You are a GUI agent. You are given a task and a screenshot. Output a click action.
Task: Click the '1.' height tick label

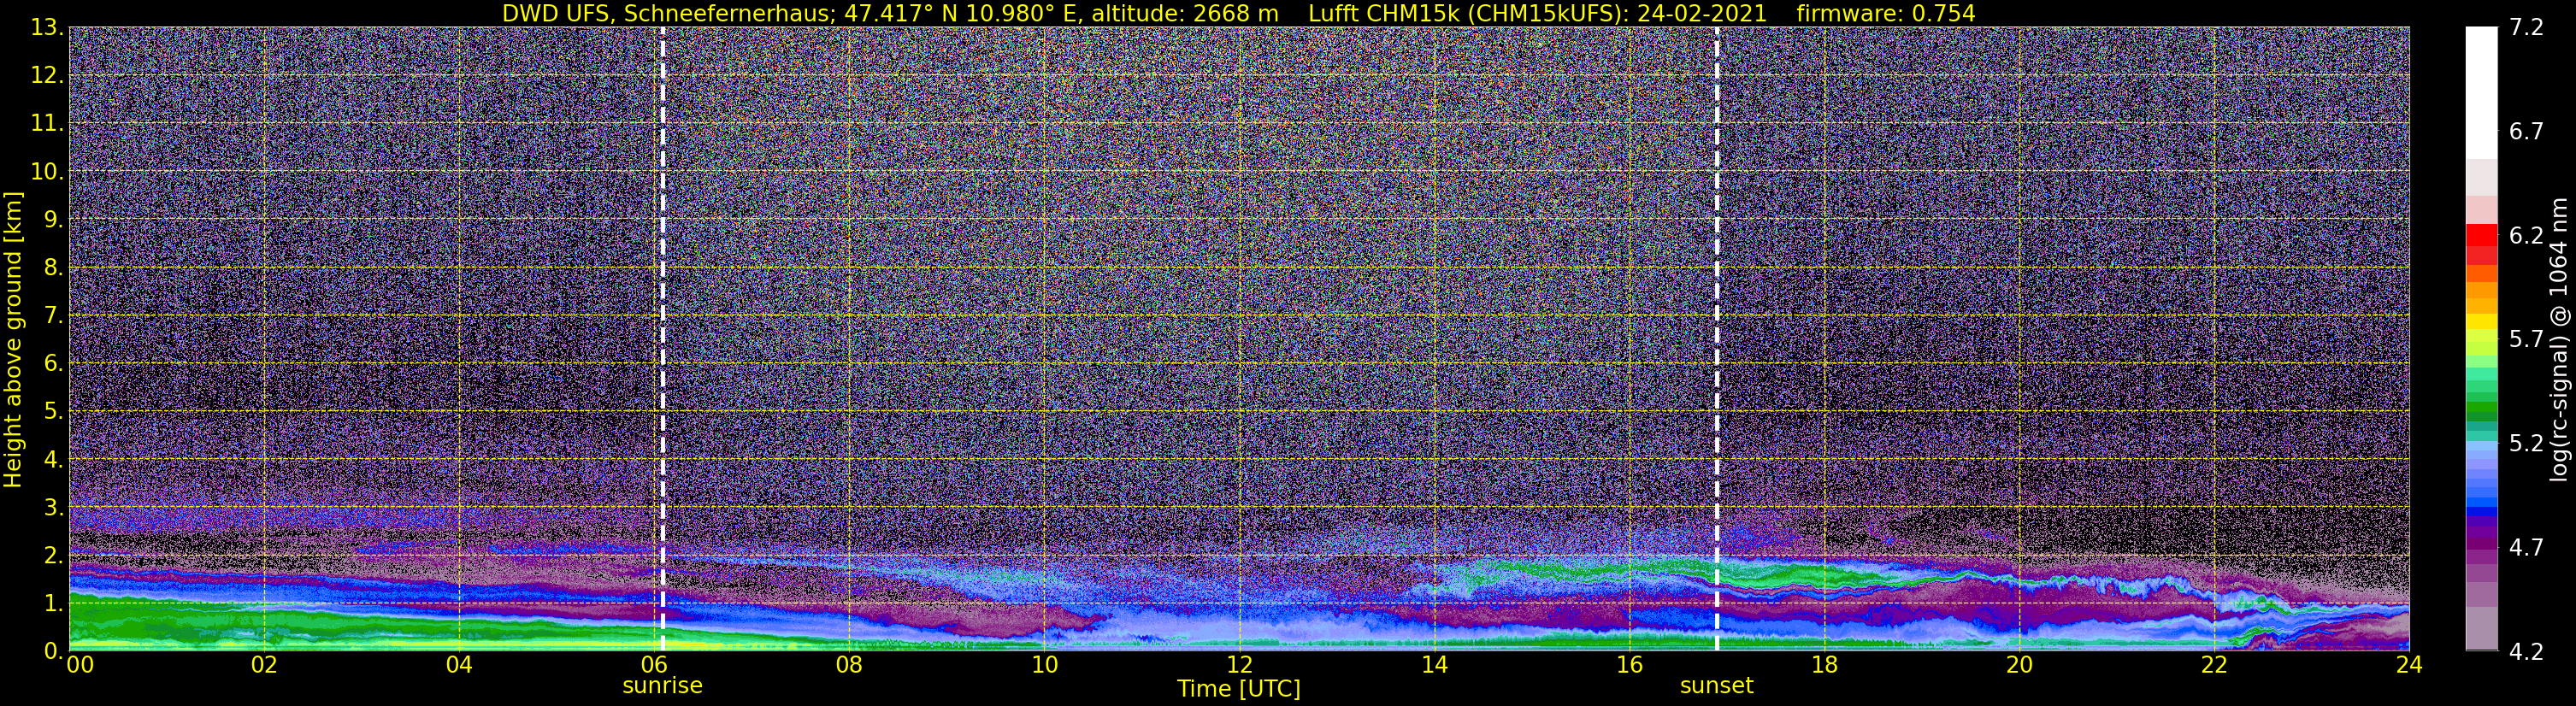(53, 603)
